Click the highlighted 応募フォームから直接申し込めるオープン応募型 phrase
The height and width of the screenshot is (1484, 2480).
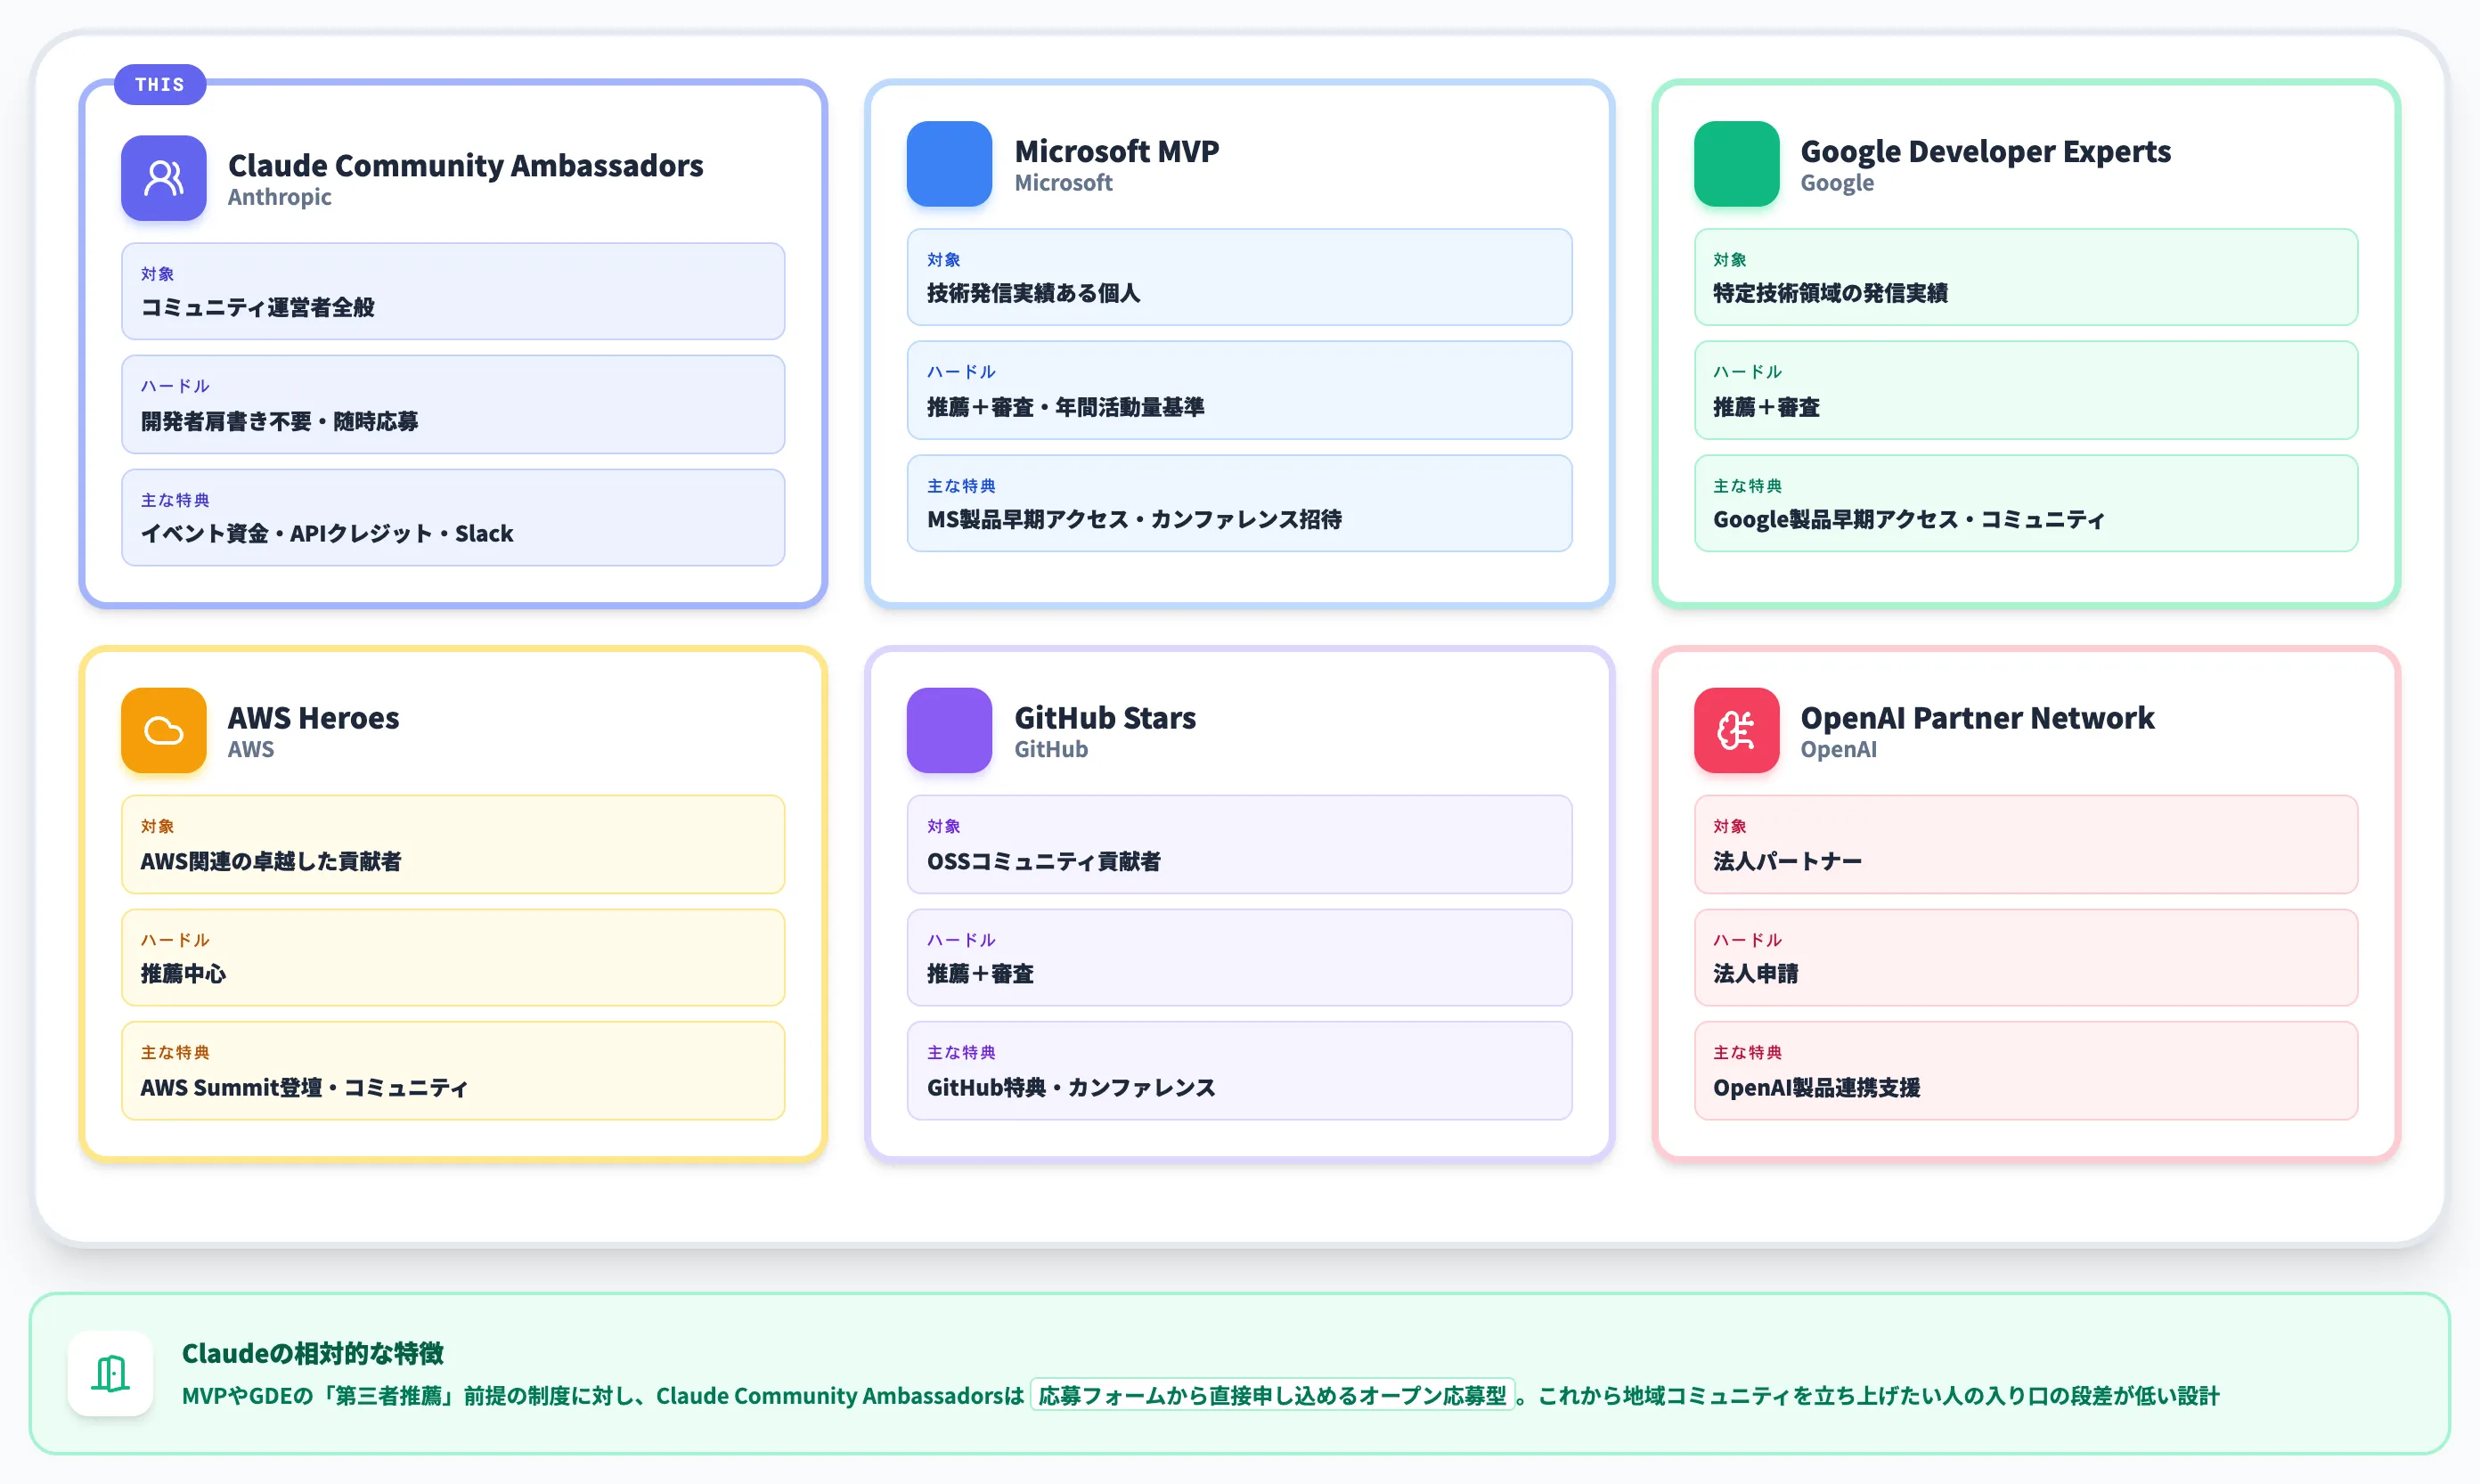tap(1272, 1395)
